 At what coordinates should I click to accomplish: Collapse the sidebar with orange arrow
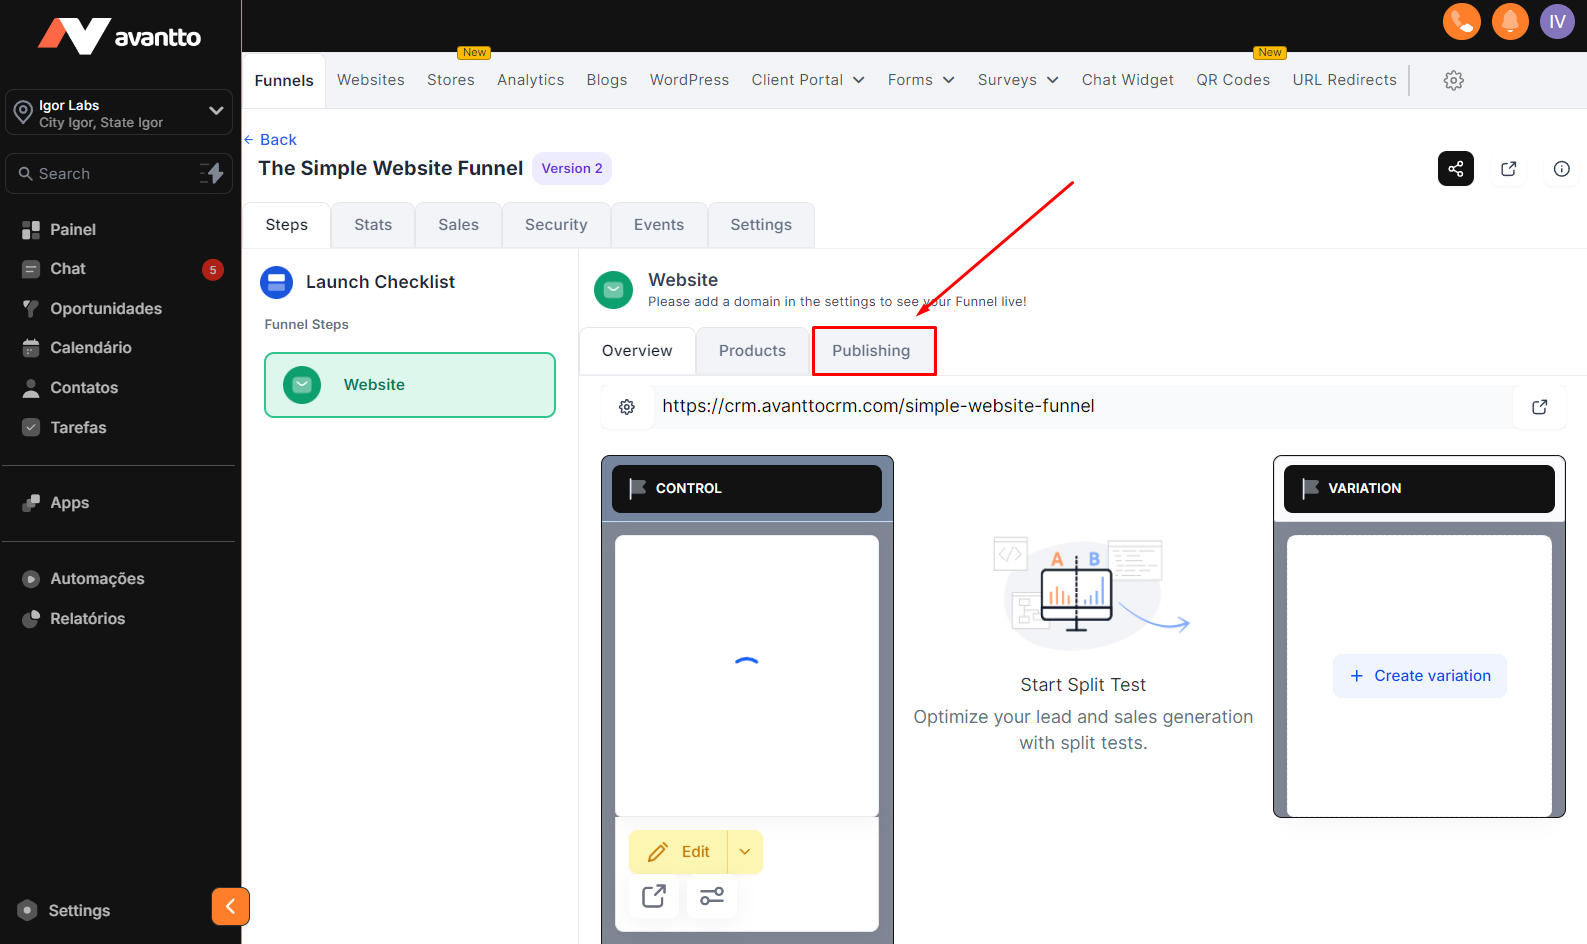(x=230, y=906)
